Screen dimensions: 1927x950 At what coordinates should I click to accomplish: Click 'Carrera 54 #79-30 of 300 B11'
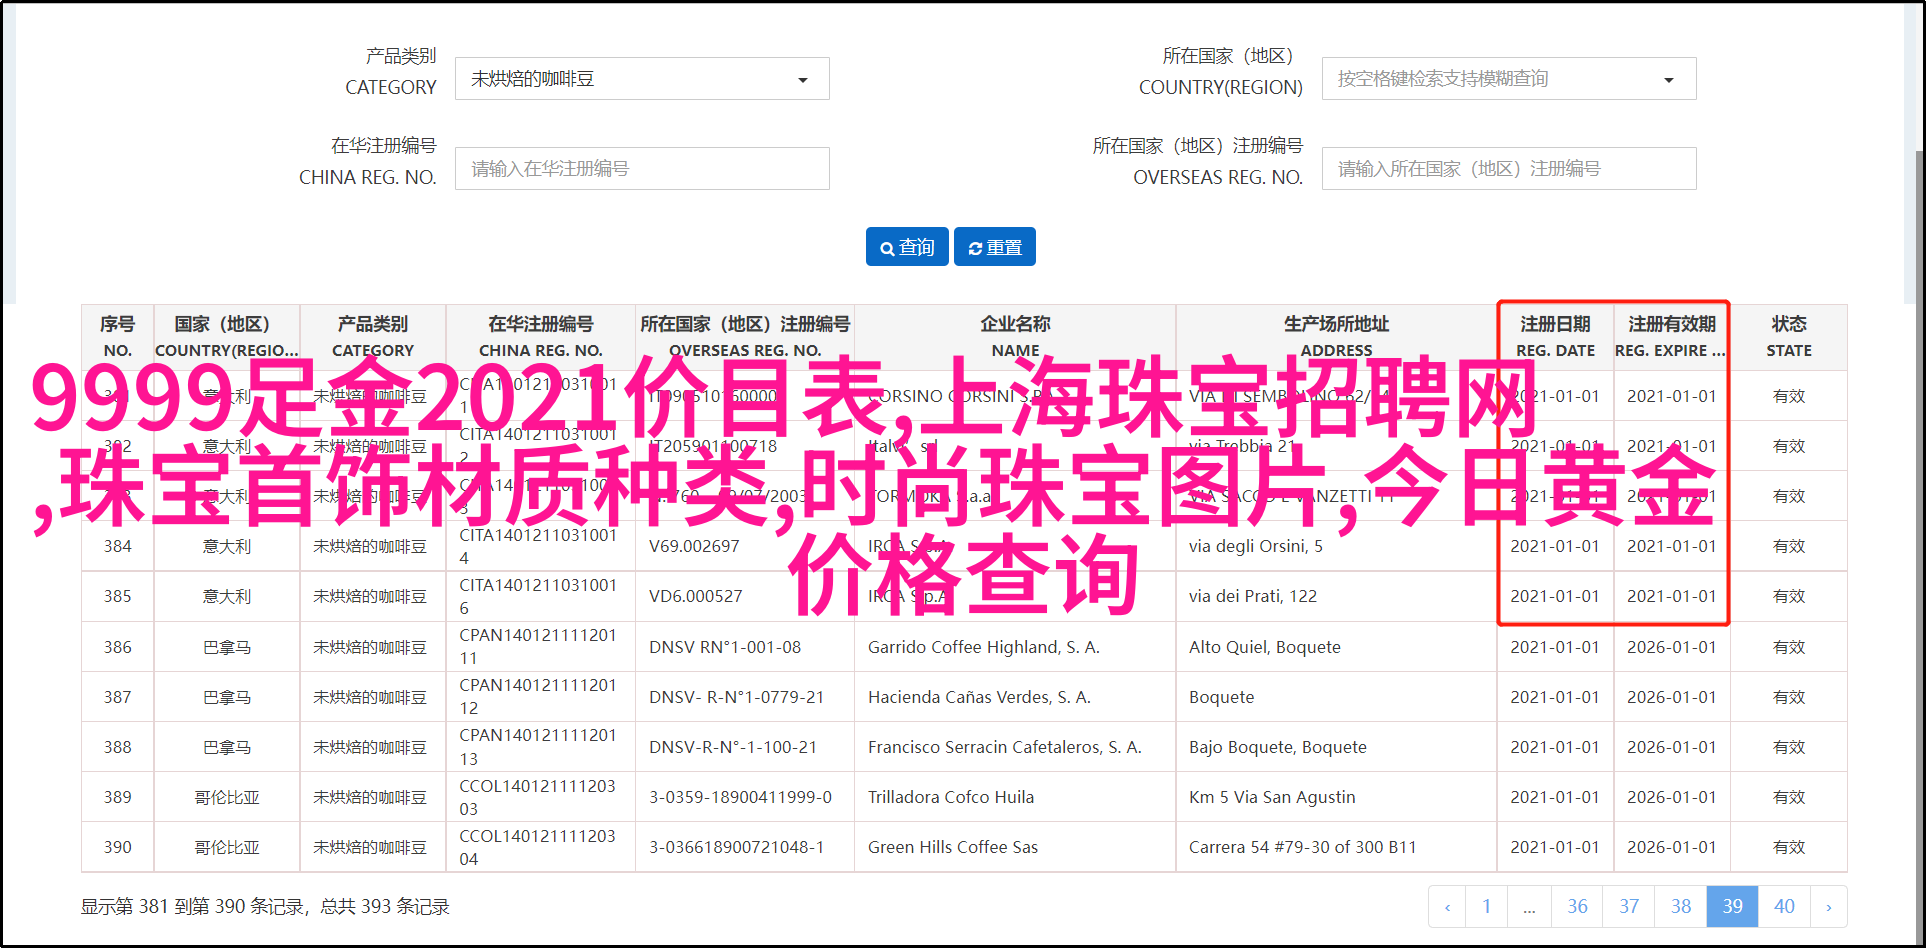1303,847
